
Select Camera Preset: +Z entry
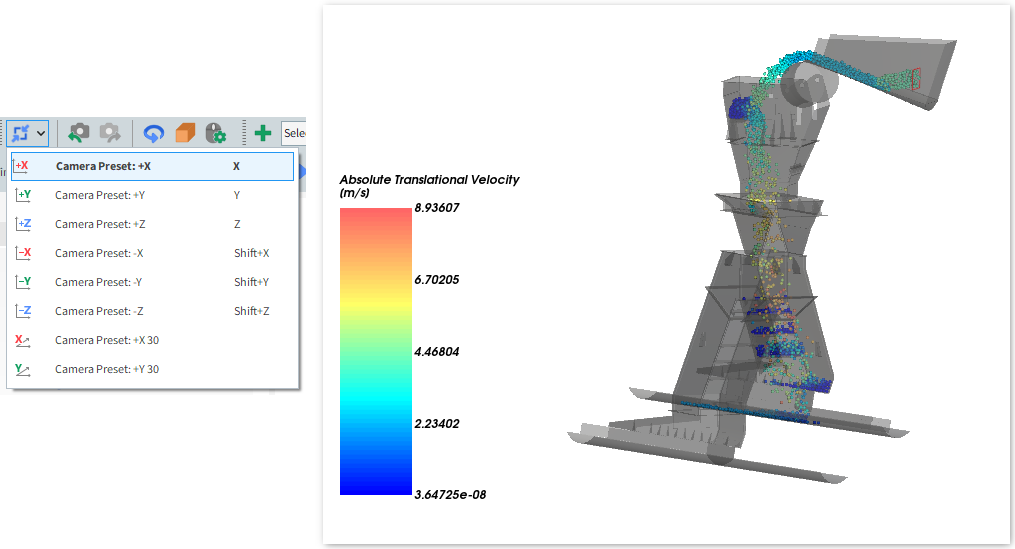100,224
